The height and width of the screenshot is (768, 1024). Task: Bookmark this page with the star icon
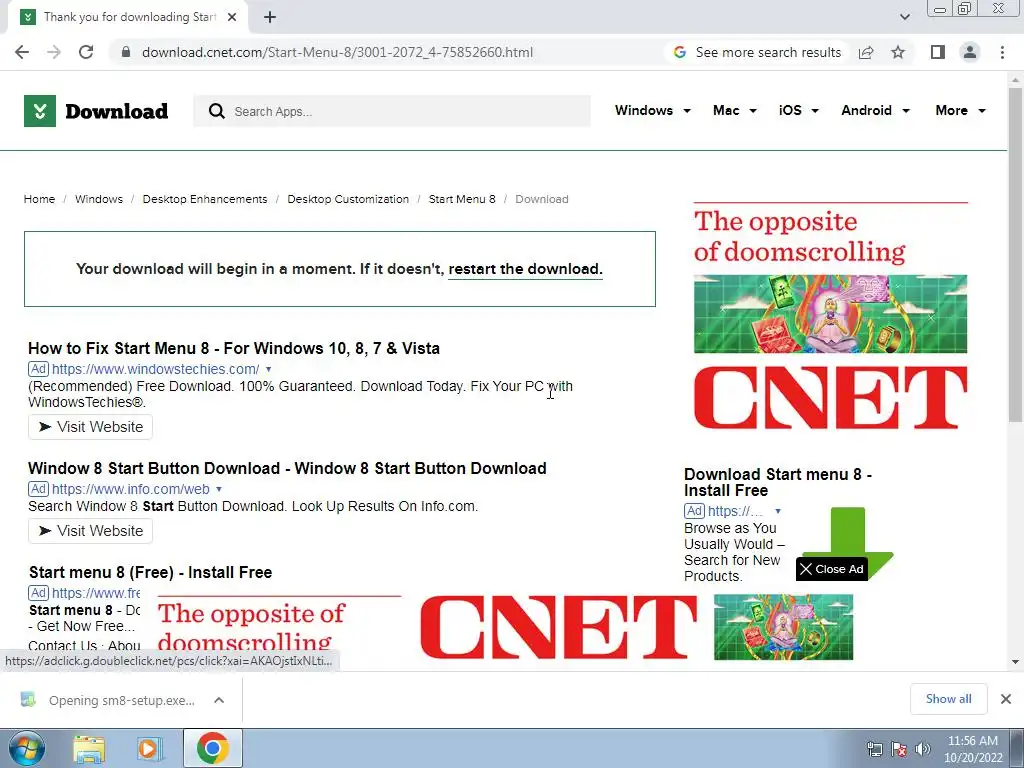[x=898, y=52]
